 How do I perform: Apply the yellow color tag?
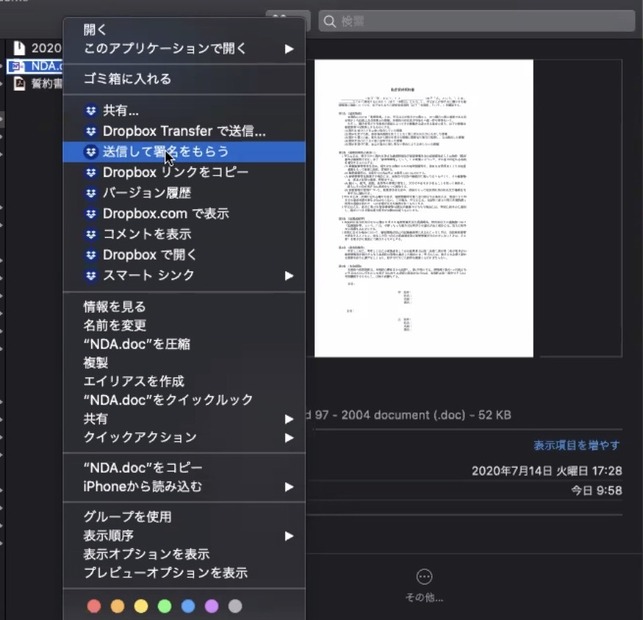[141, 606]
